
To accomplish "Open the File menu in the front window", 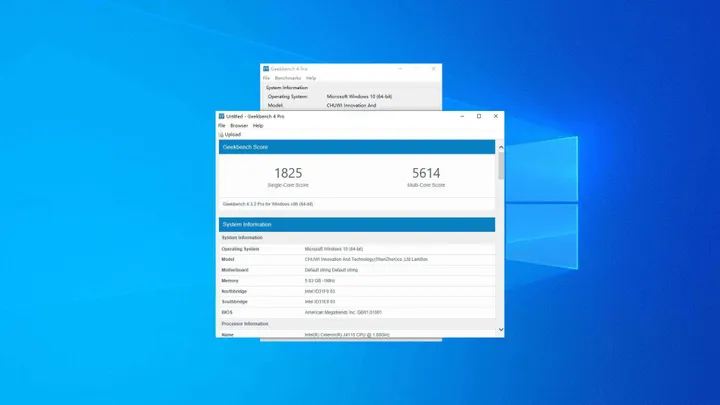I will (222, 125).
